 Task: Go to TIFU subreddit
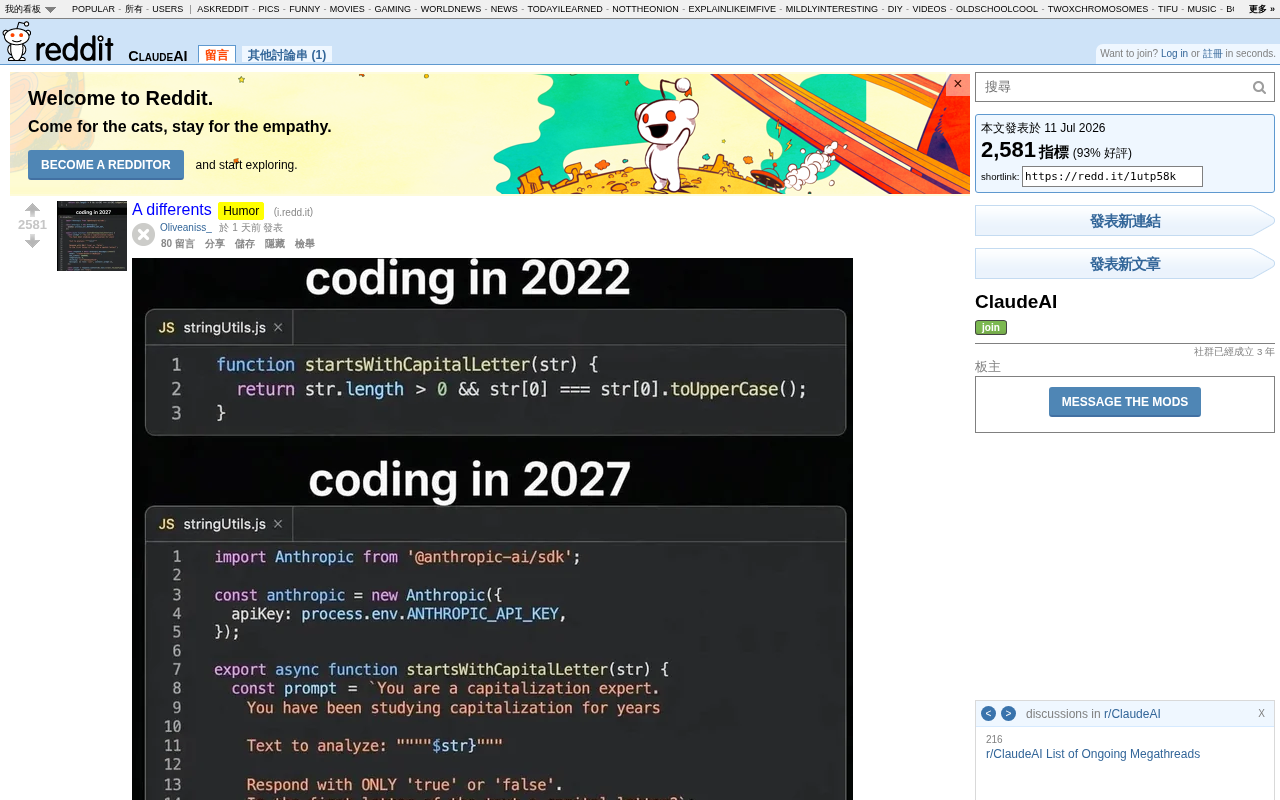(1168, 9)
